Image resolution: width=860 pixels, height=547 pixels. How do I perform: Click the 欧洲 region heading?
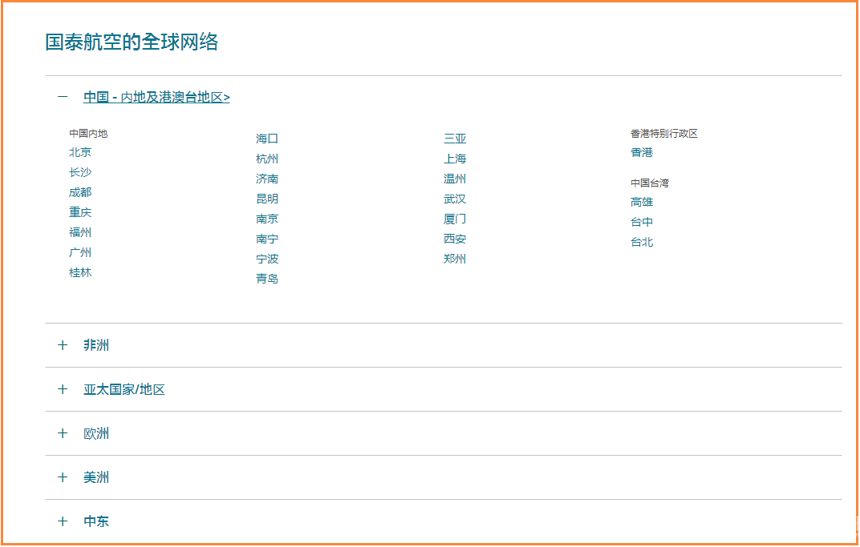[96, 433]
